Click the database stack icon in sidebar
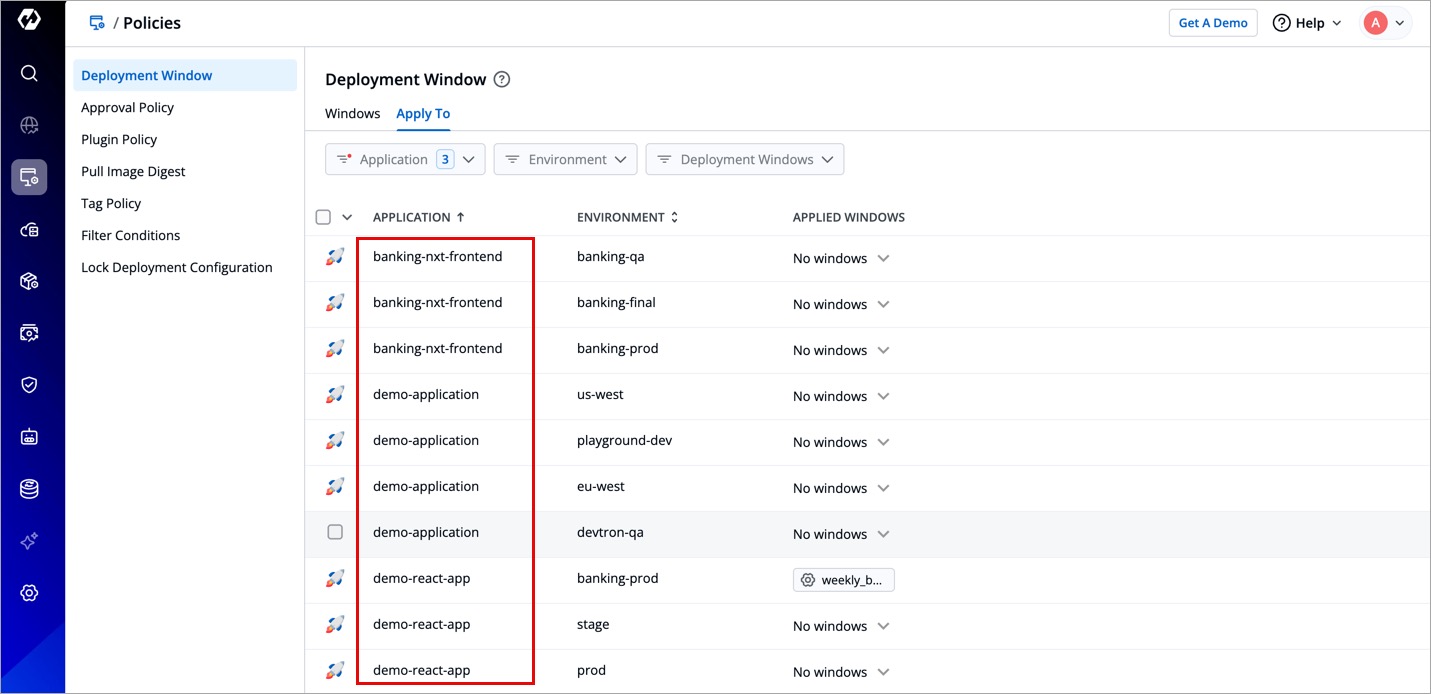Viewport: 1431px width, 694px height. (x=29, y=489)
